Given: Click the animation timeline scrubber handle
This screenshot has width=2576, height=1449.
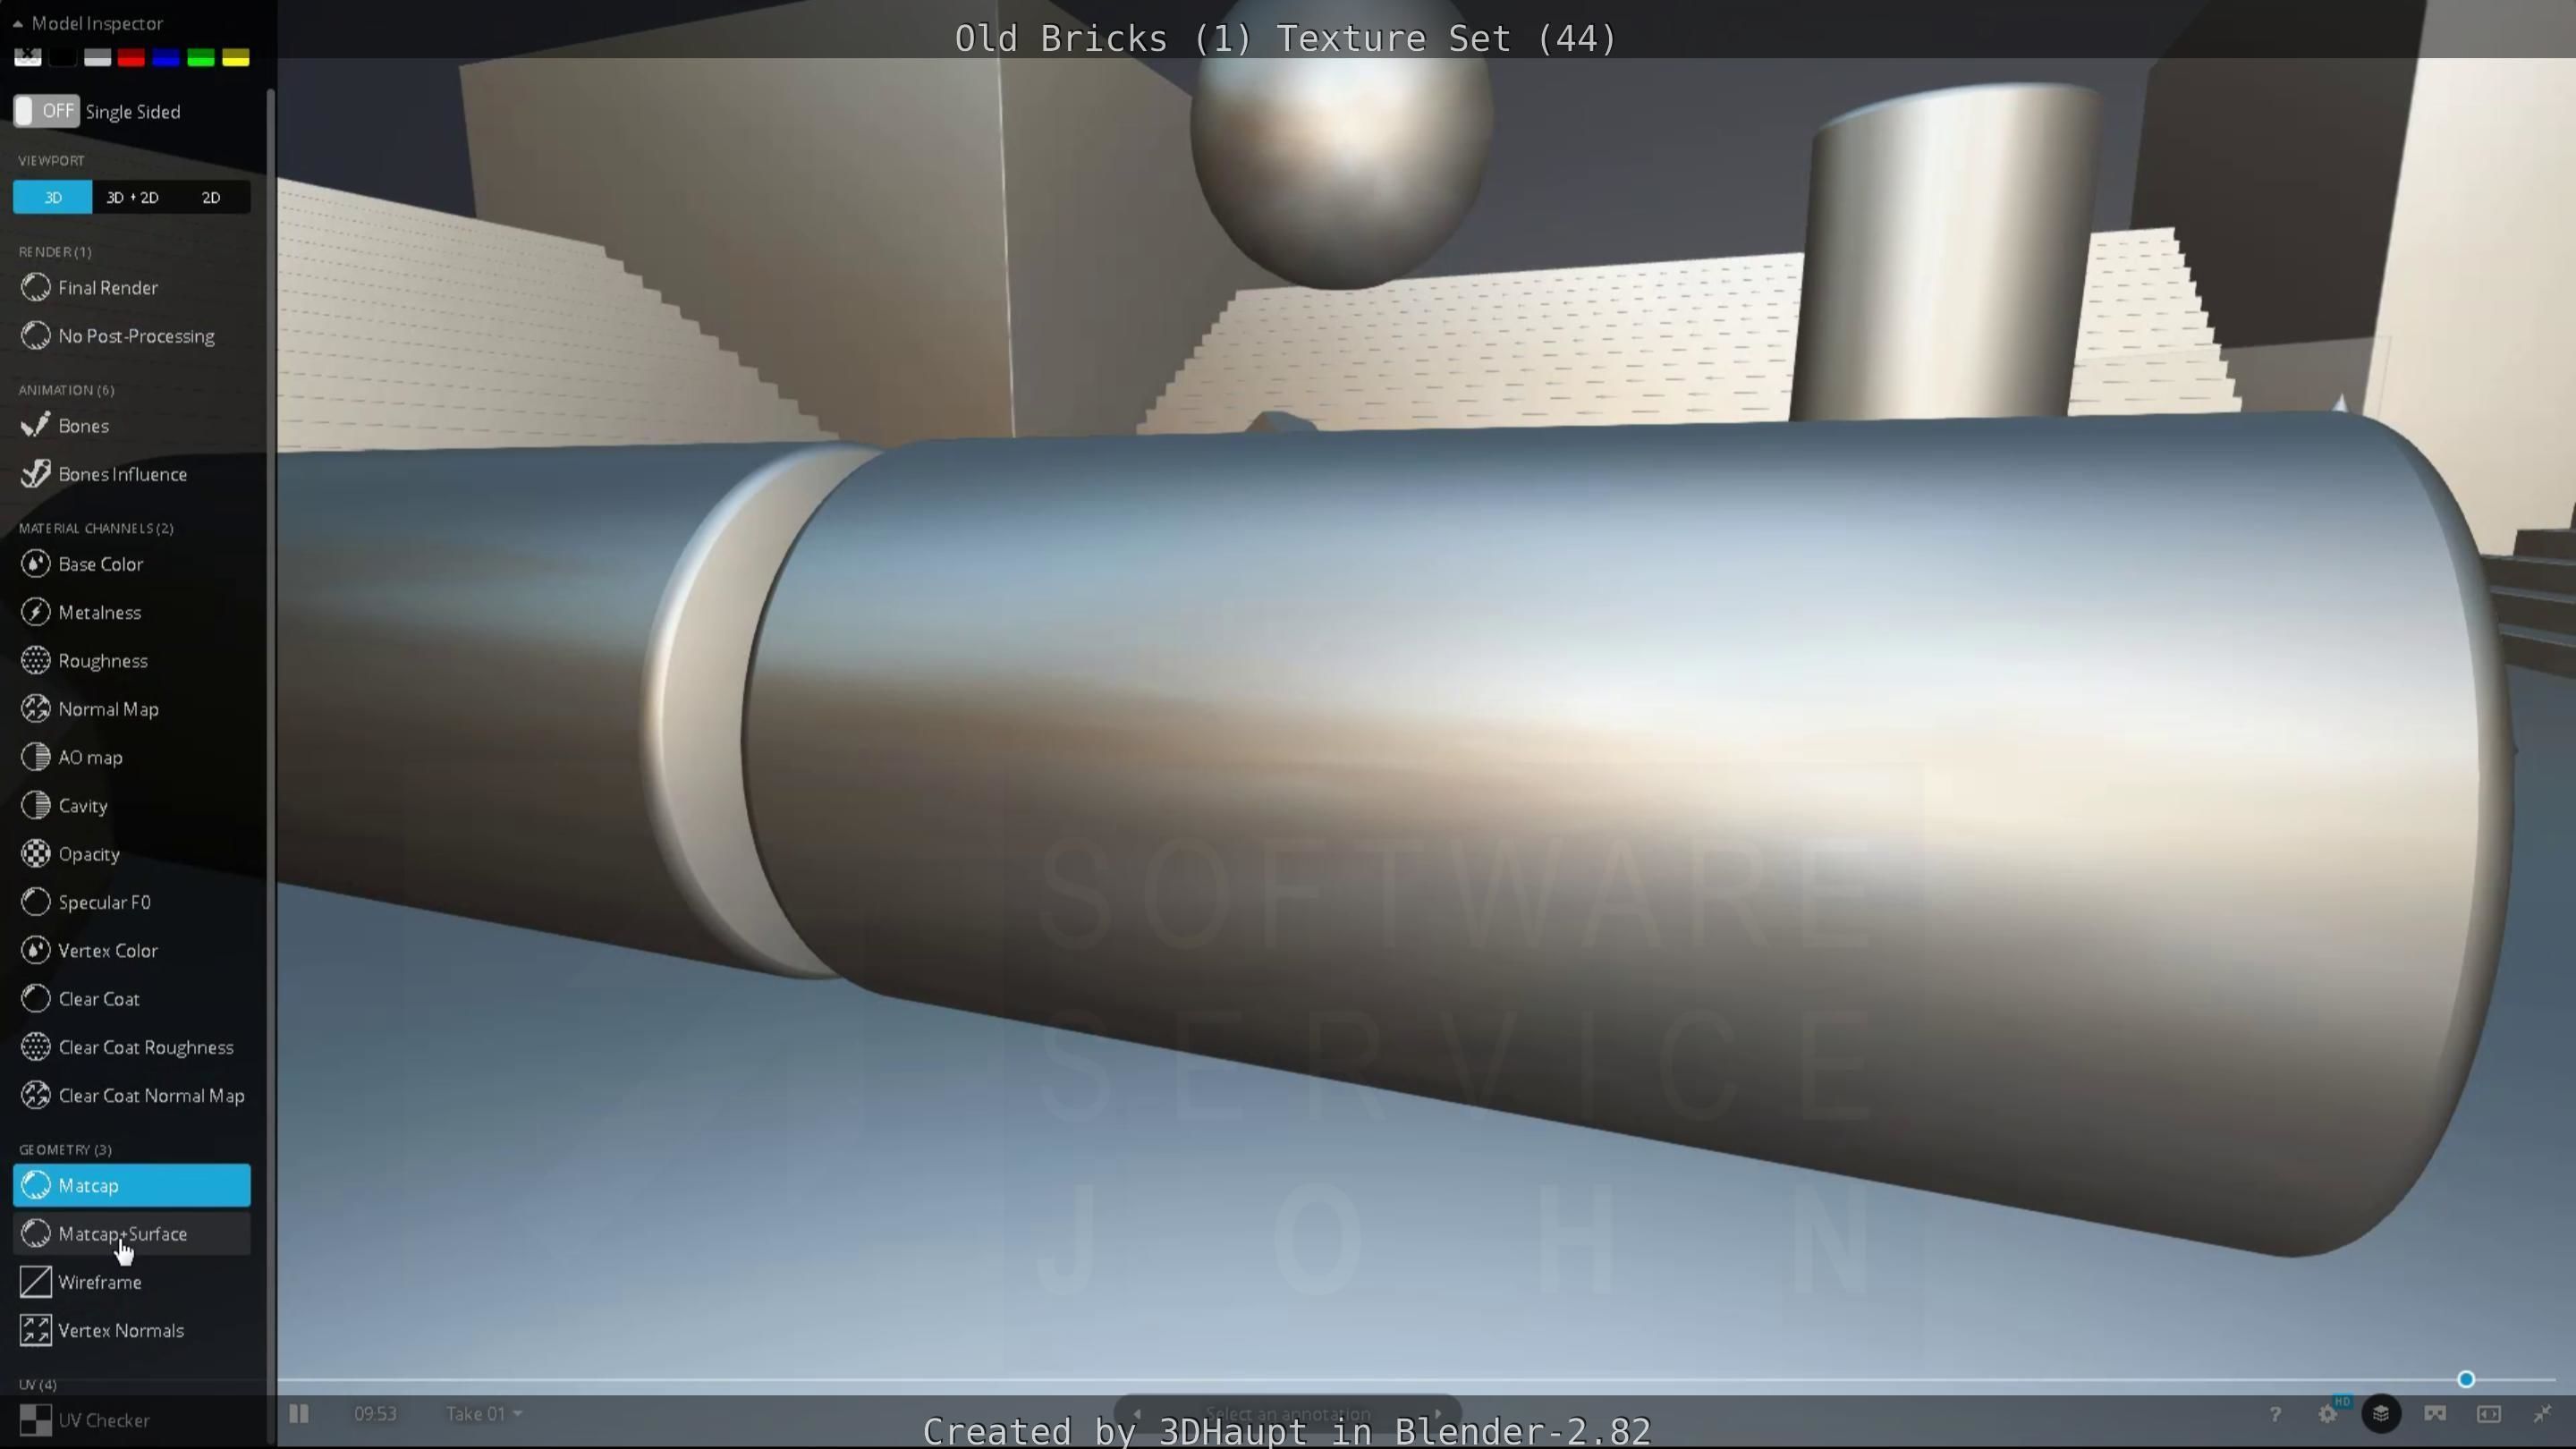Looking at the screenshot, I should [x=2466, y=1380].
